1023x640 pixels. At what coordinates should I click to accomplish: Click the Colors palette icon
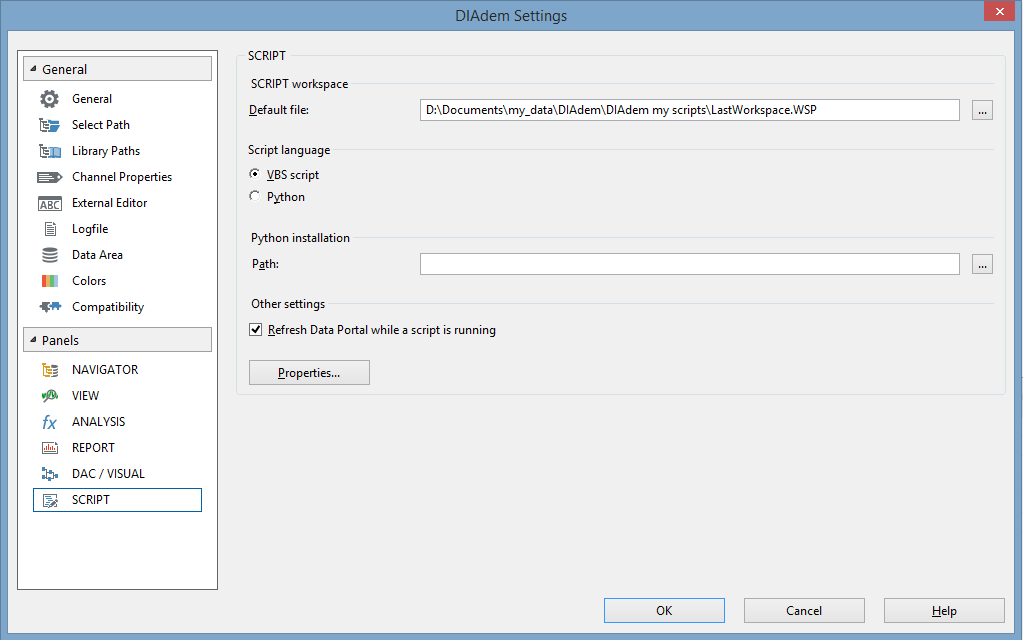coord(50,281)
